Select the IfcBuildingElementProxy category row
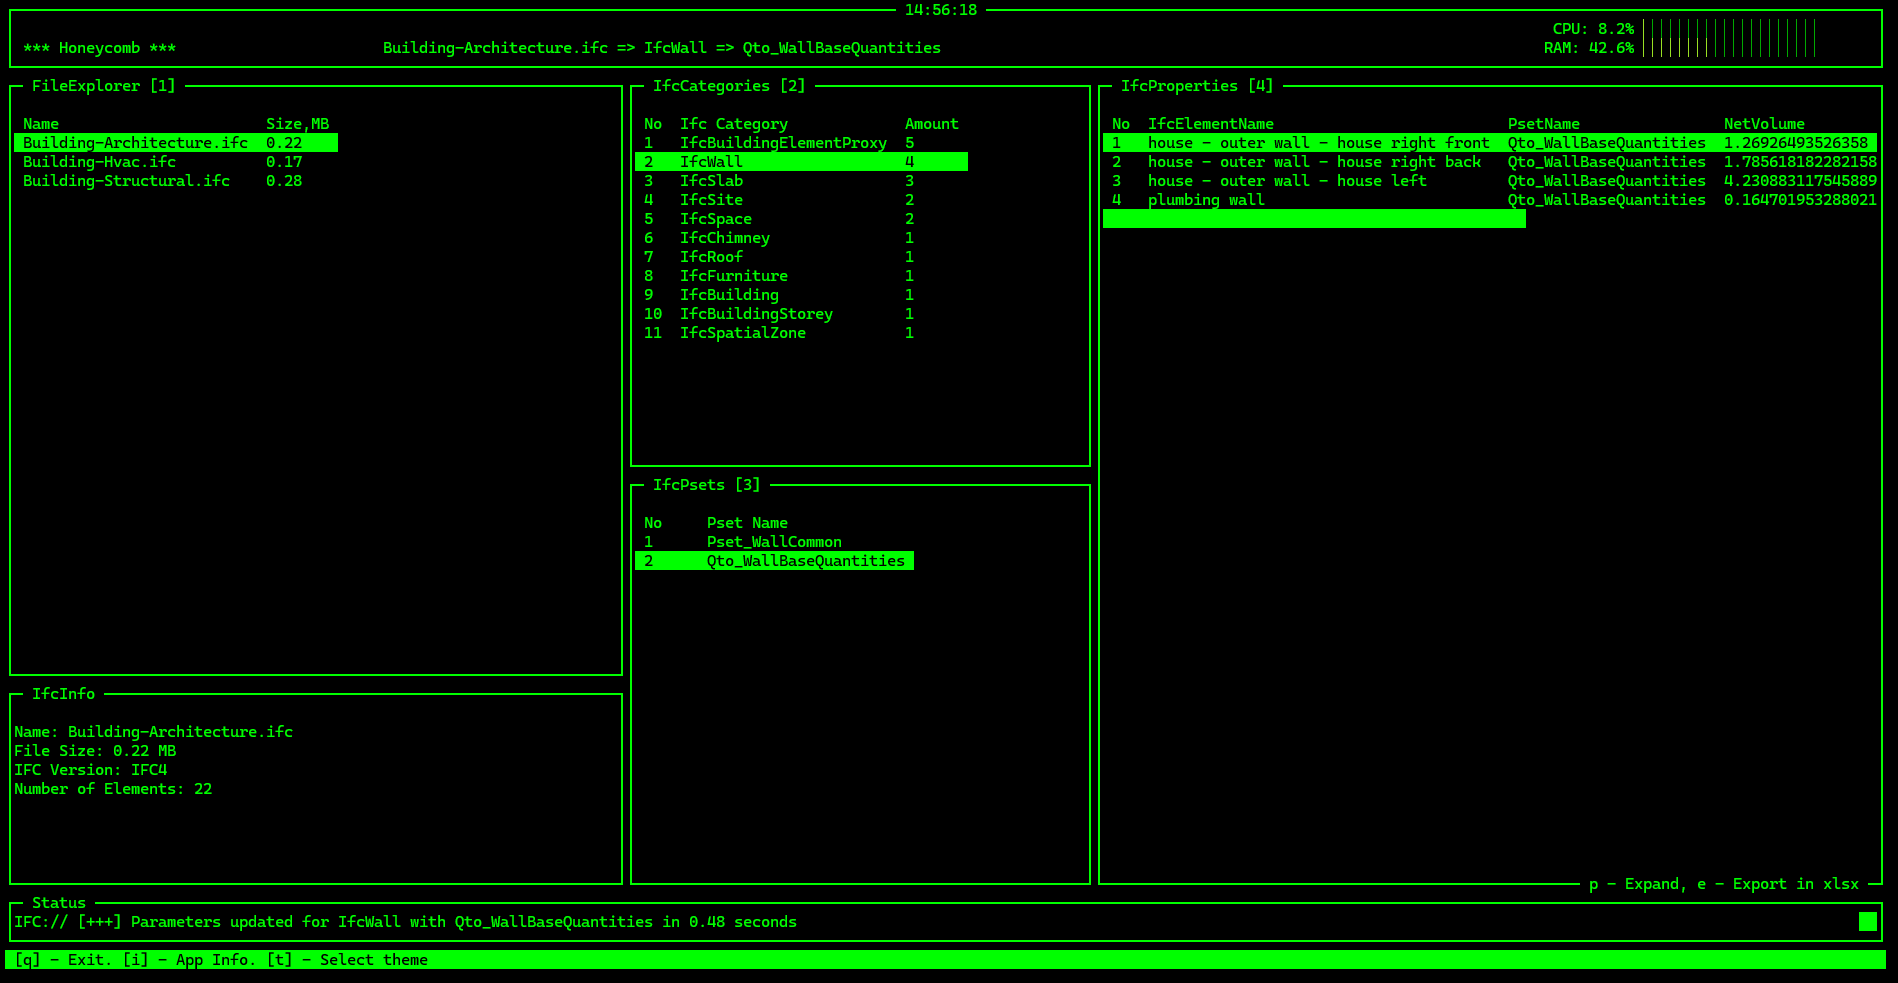The image size is (1898, 983). 801,143
